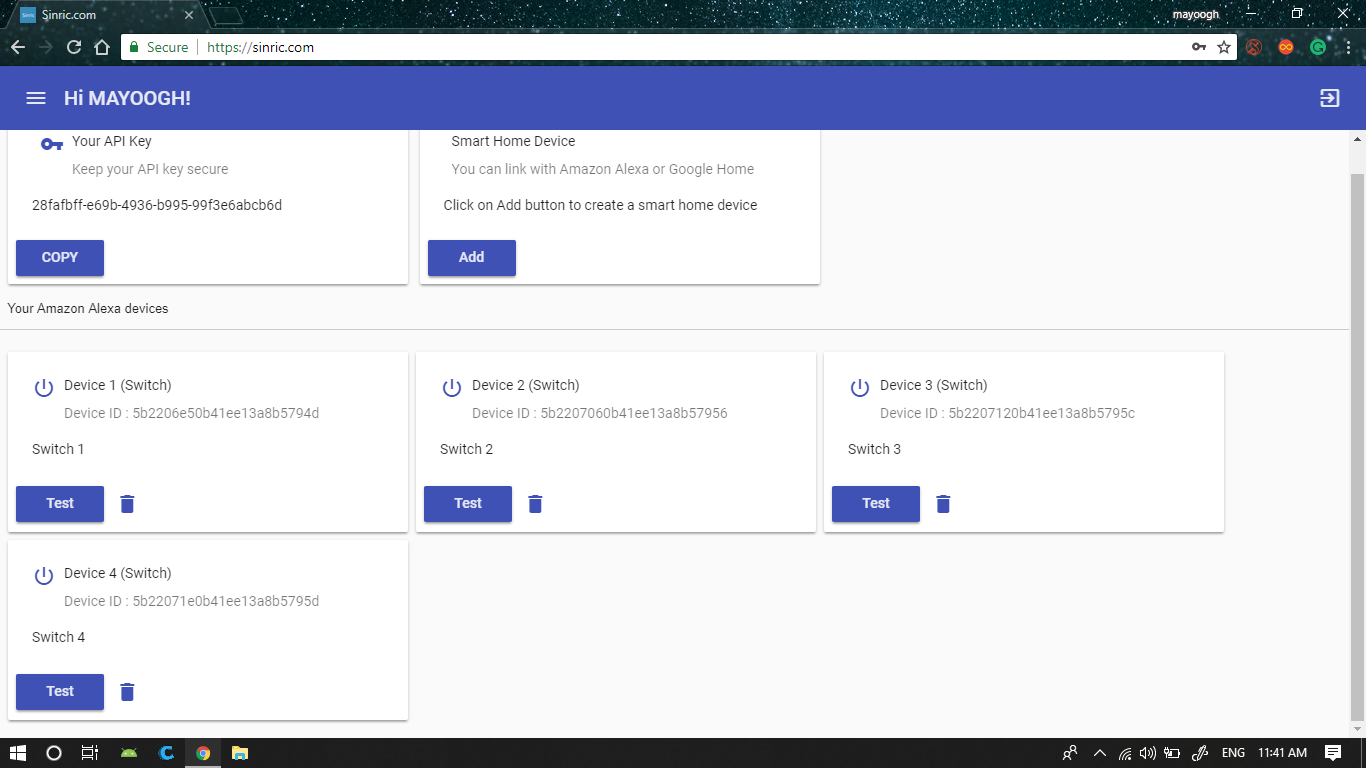Open the hamburger navigation menu

pos(36,98)
